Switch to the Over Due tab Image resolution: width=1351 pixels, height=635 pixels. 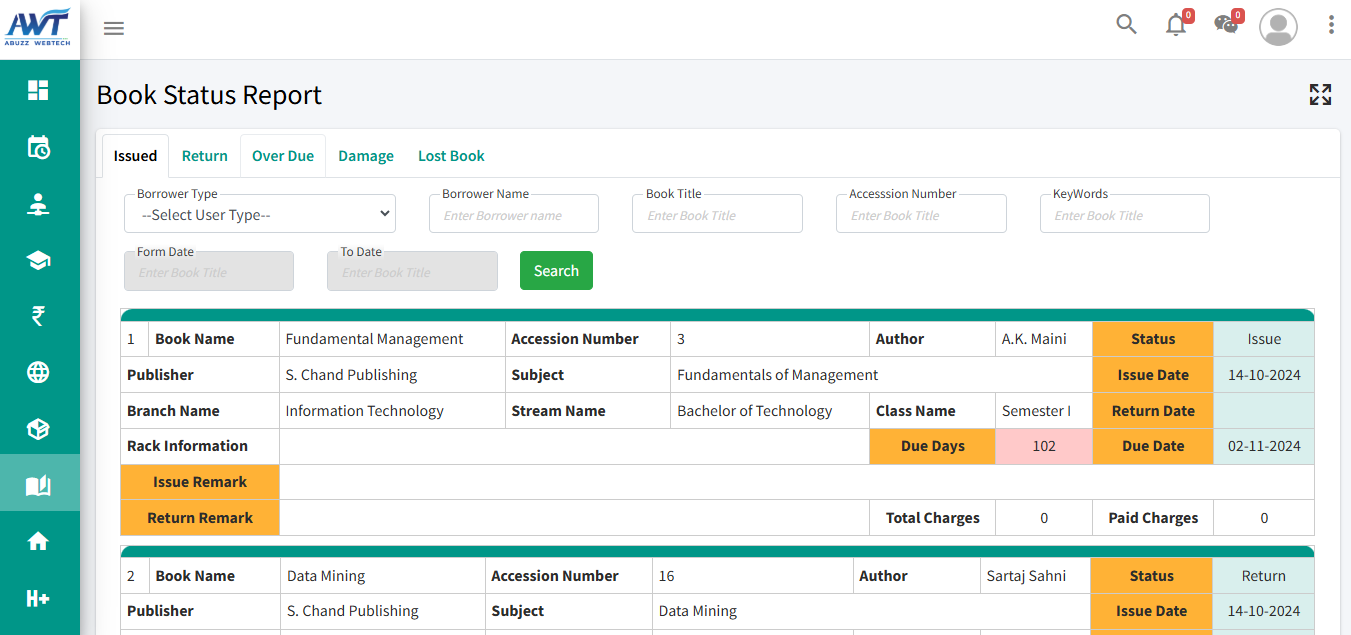pyautogui.click(x=283, y=156)
